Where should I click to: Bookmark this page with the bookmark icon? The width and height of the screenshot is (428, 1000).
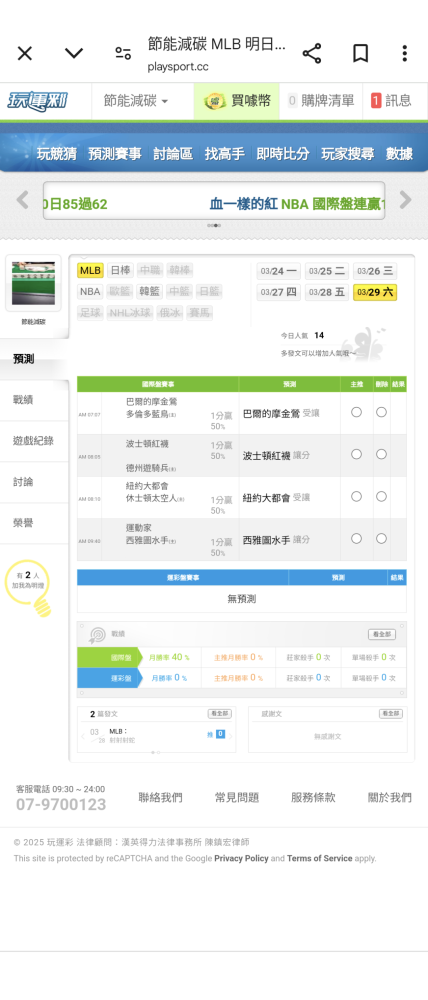360,54
